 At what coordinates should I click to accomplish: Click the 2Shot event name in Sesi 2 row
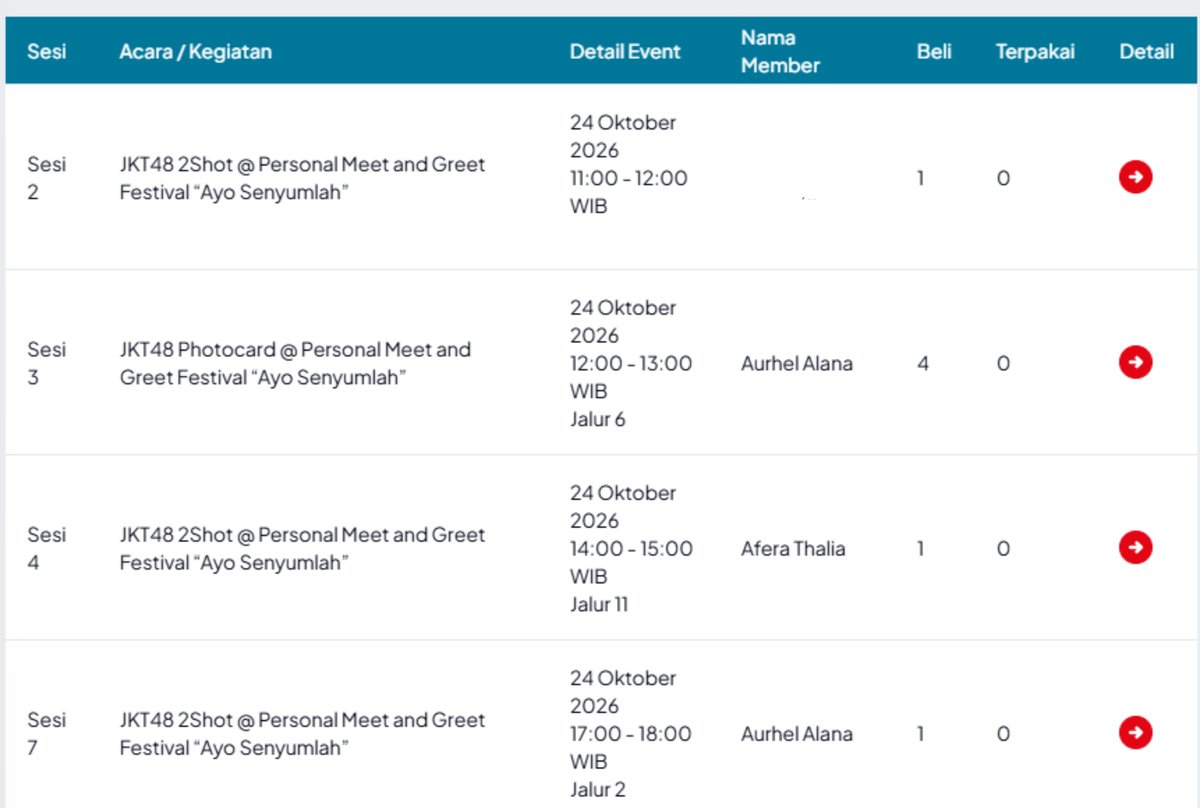click(302, 178)
